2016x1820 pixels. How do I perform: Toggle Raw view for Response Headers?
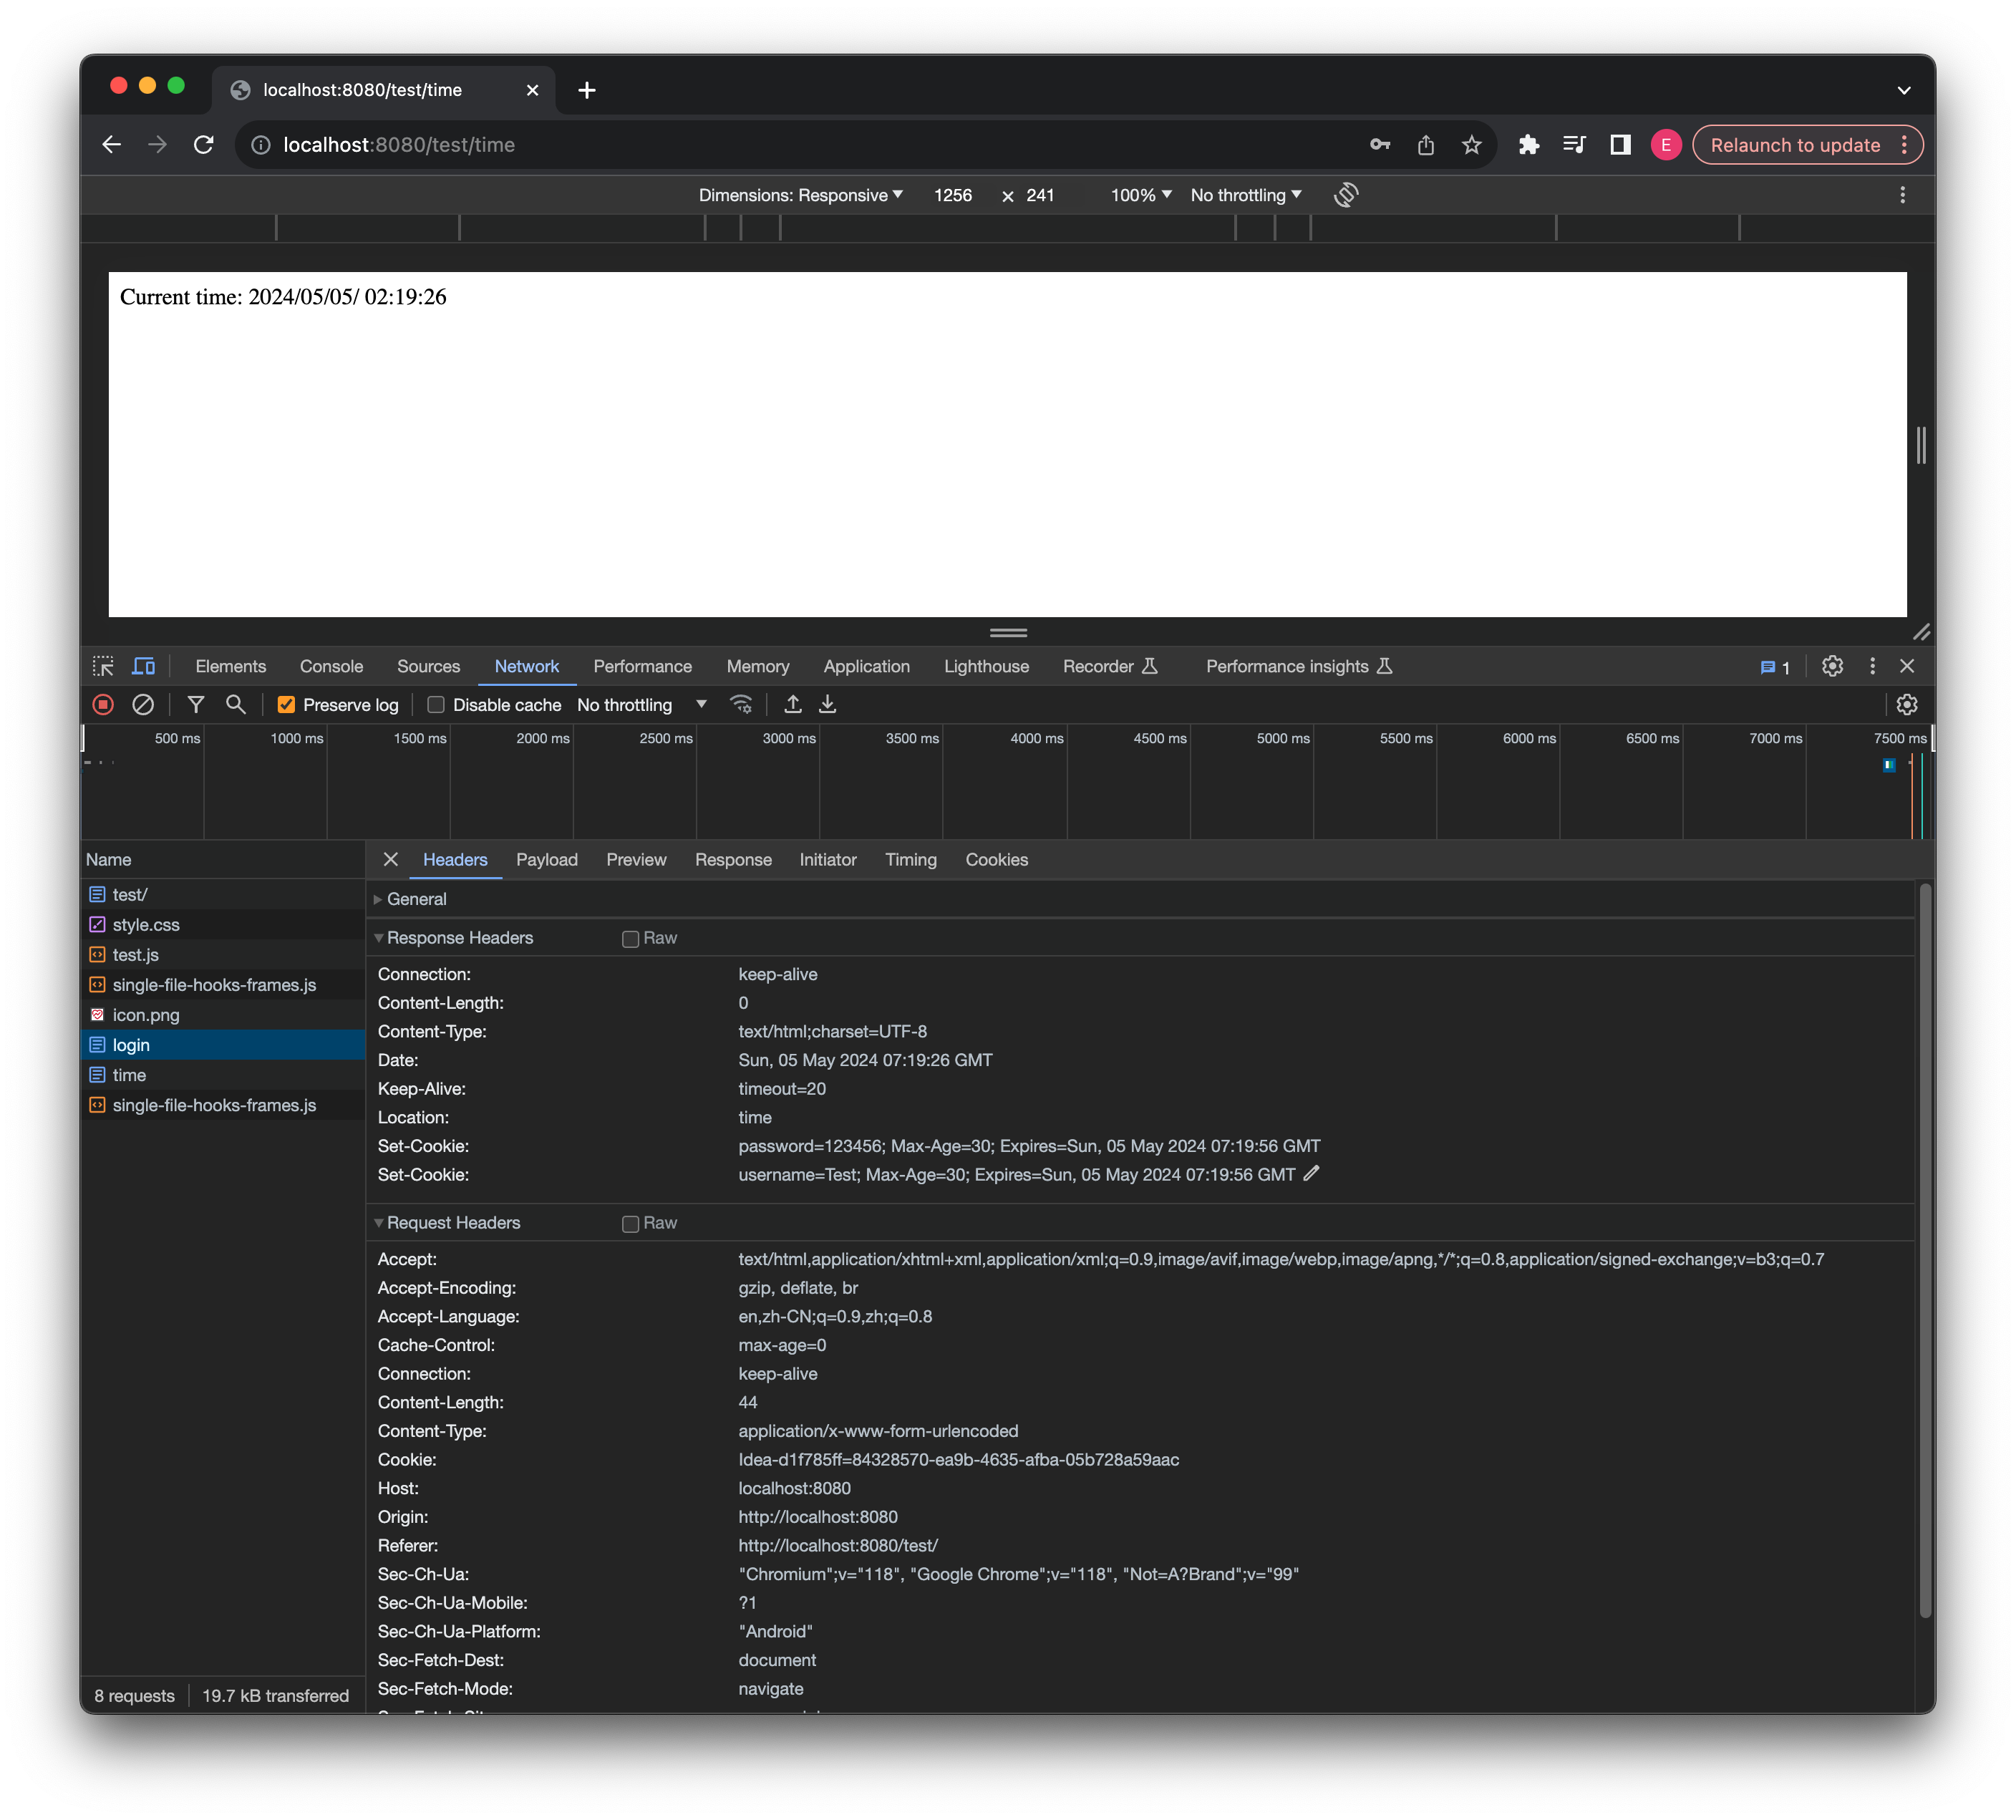click(631, 938)
